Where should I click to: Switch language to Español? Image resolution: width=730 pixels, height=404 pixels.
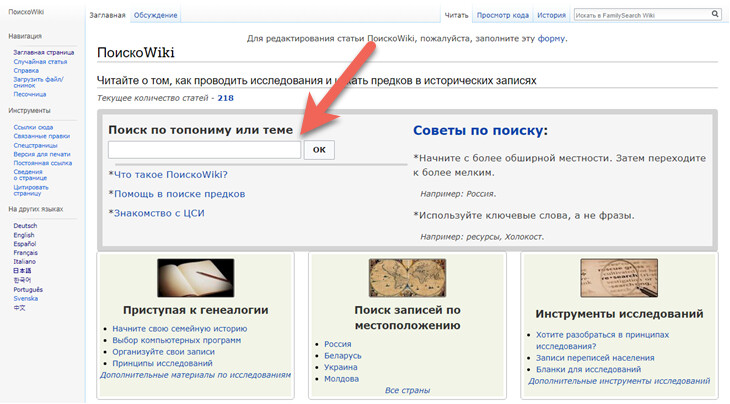click(x=25, y=244)
